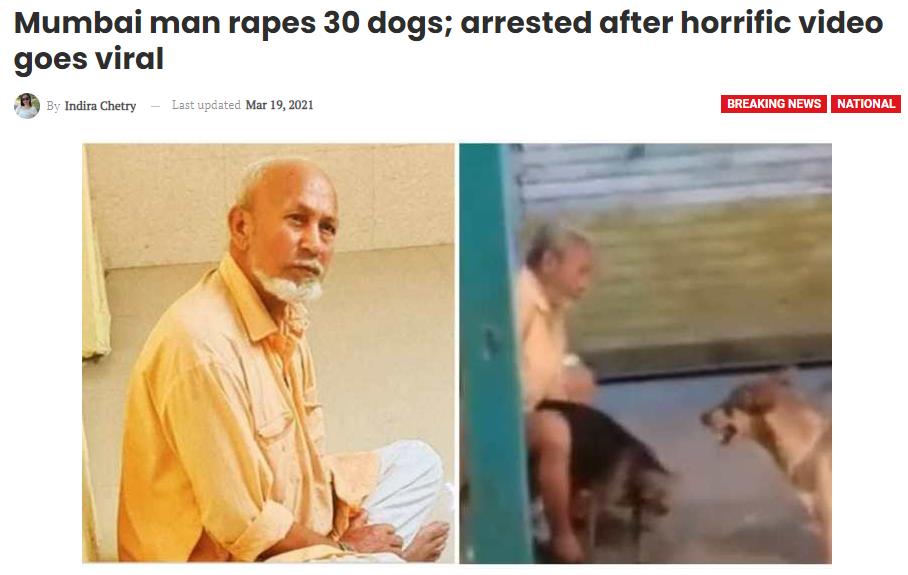Click the author avatar image

(27, 105)
